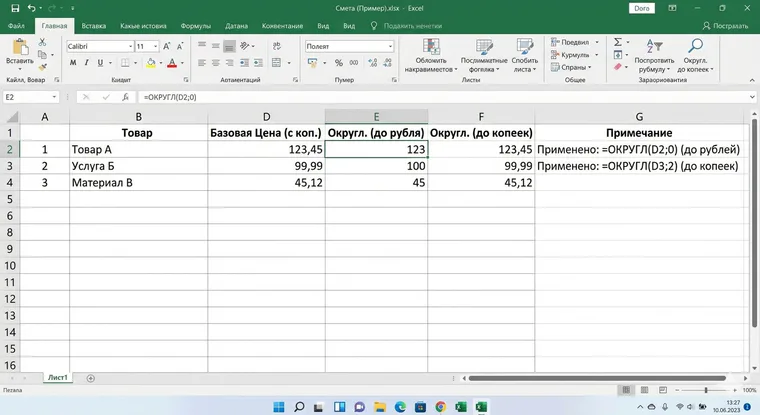Viewport: 760px width, 415px height.
Task: Open cell styles icon
Action: tap(524, 47)
